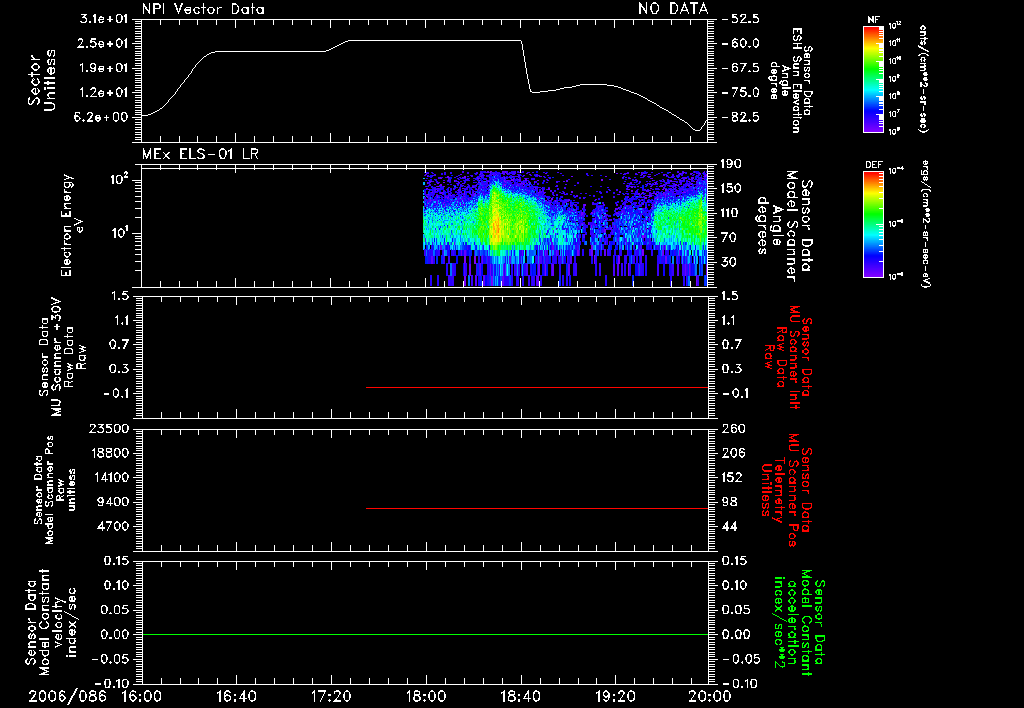Click the green 'Model Constant acceleration' axis title
The width and height of the screenshot is (1024, 708).
[799, 622]
